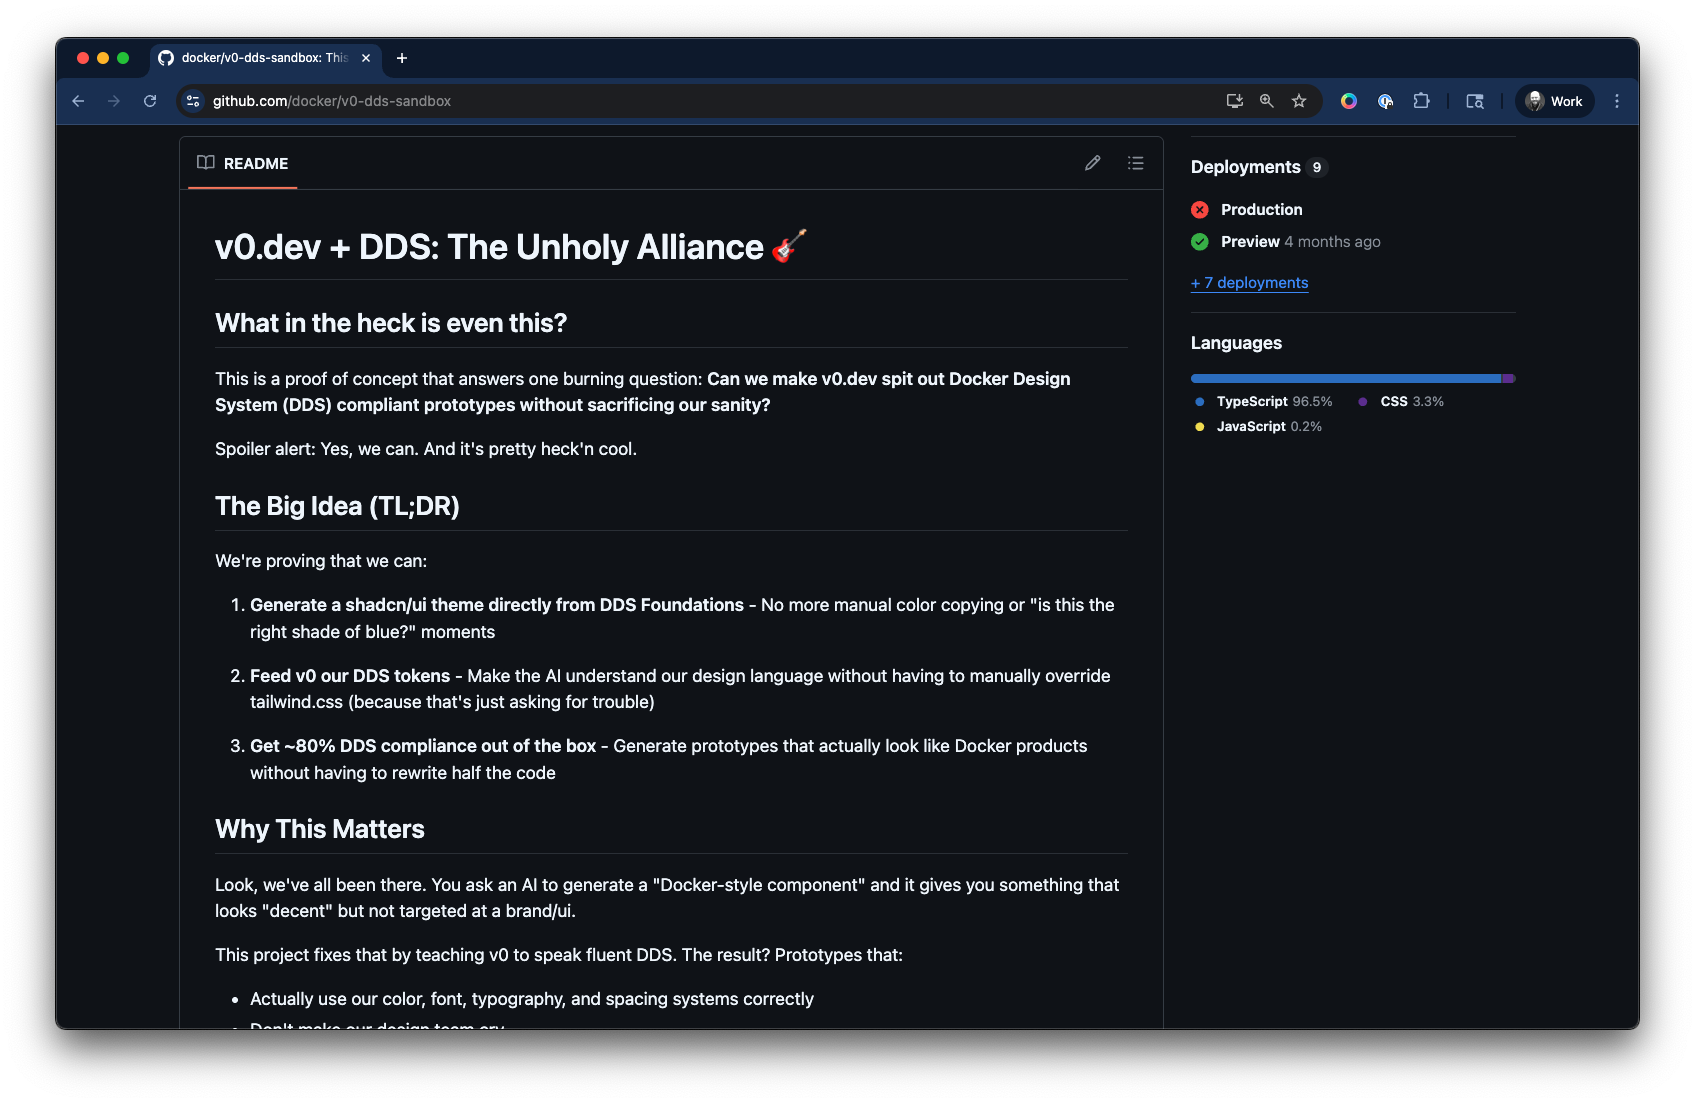Click the side panel search icon

point(1474,101)
